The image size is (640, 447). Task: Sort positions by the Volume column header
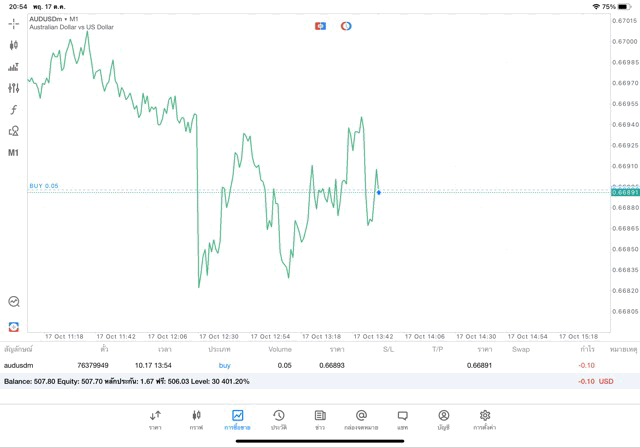point(280,349)
